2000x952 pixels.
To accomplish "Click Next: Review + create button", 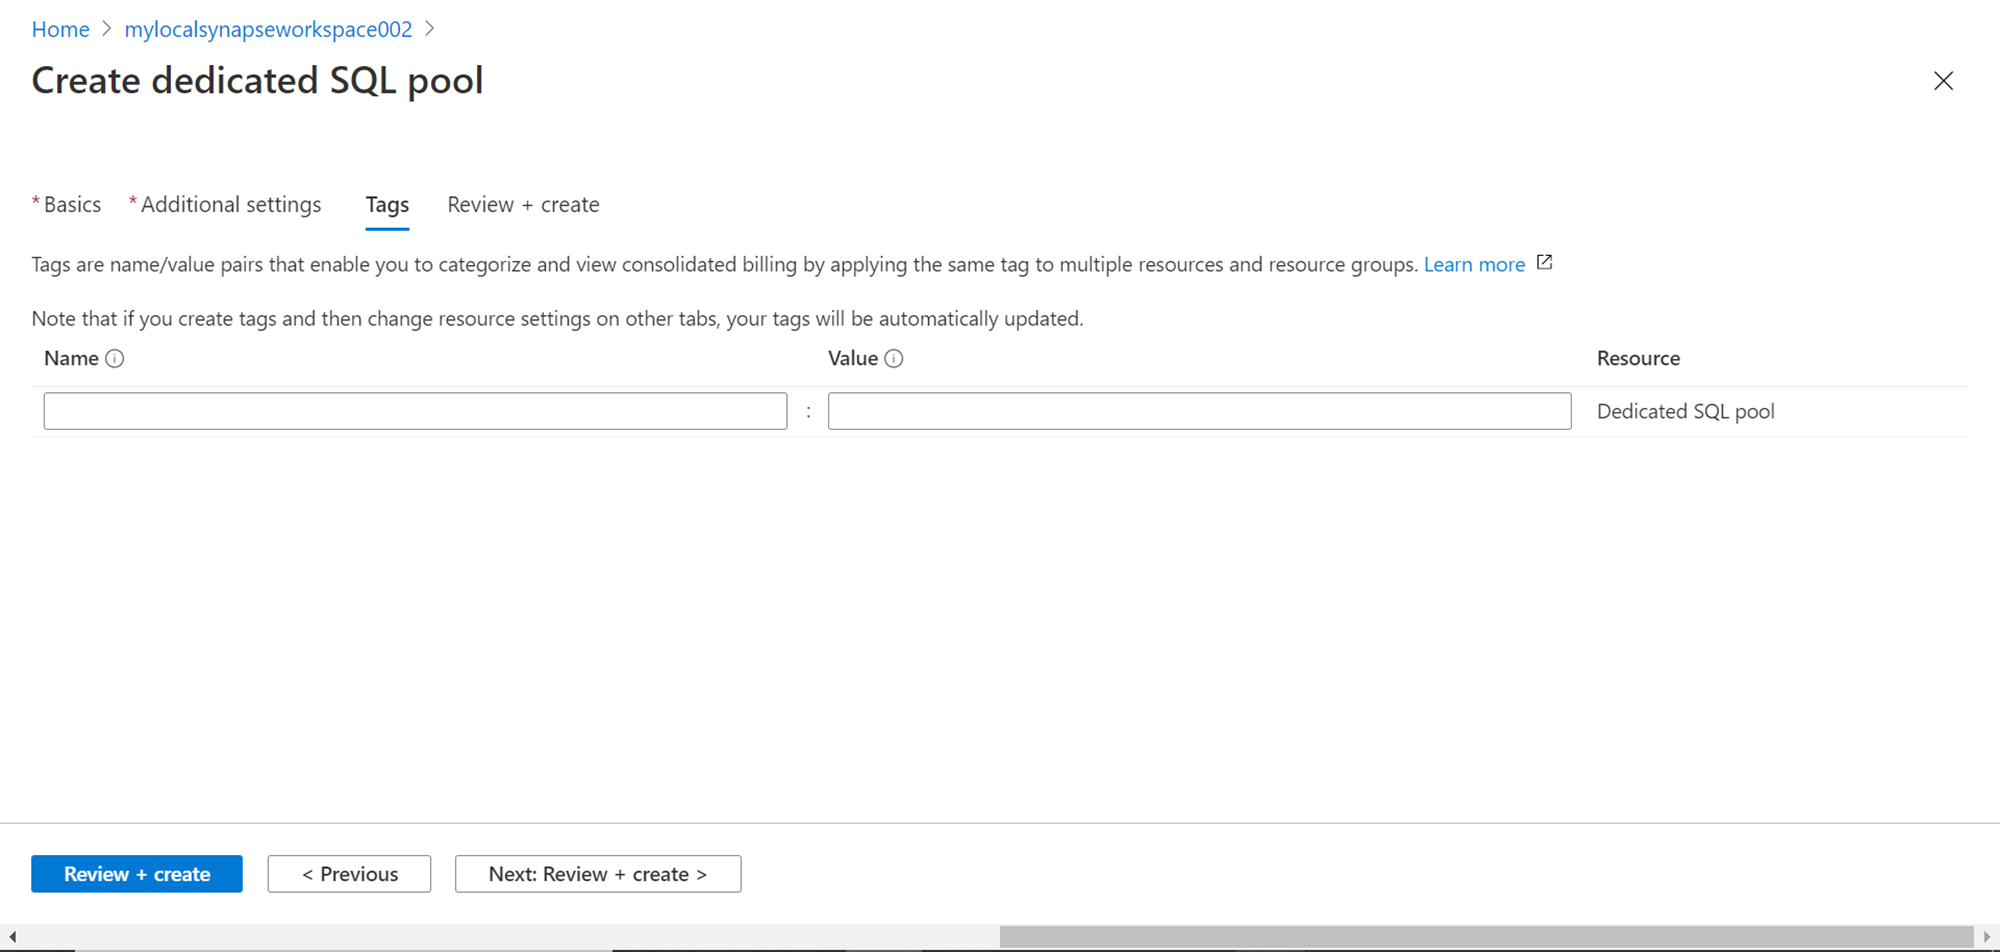I will [x=598, y=874].
